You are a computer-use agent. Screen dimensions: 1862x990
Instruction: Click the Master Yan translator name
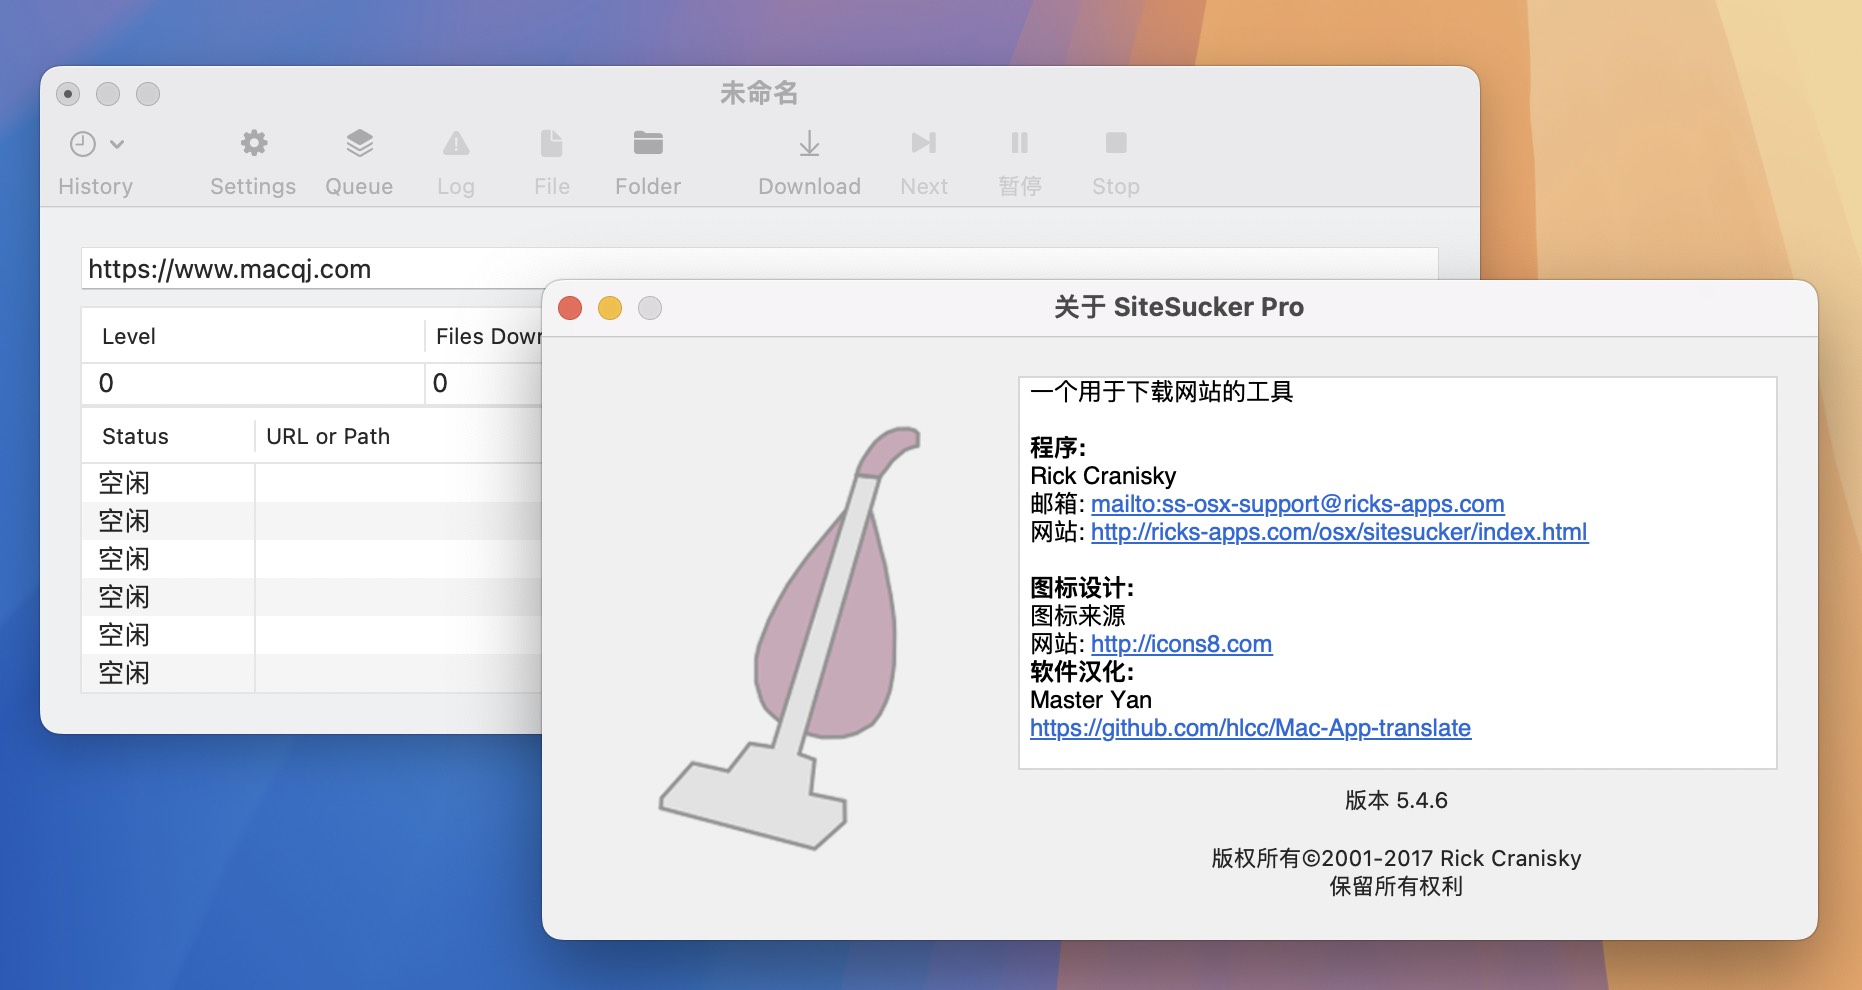[1091, 700]
